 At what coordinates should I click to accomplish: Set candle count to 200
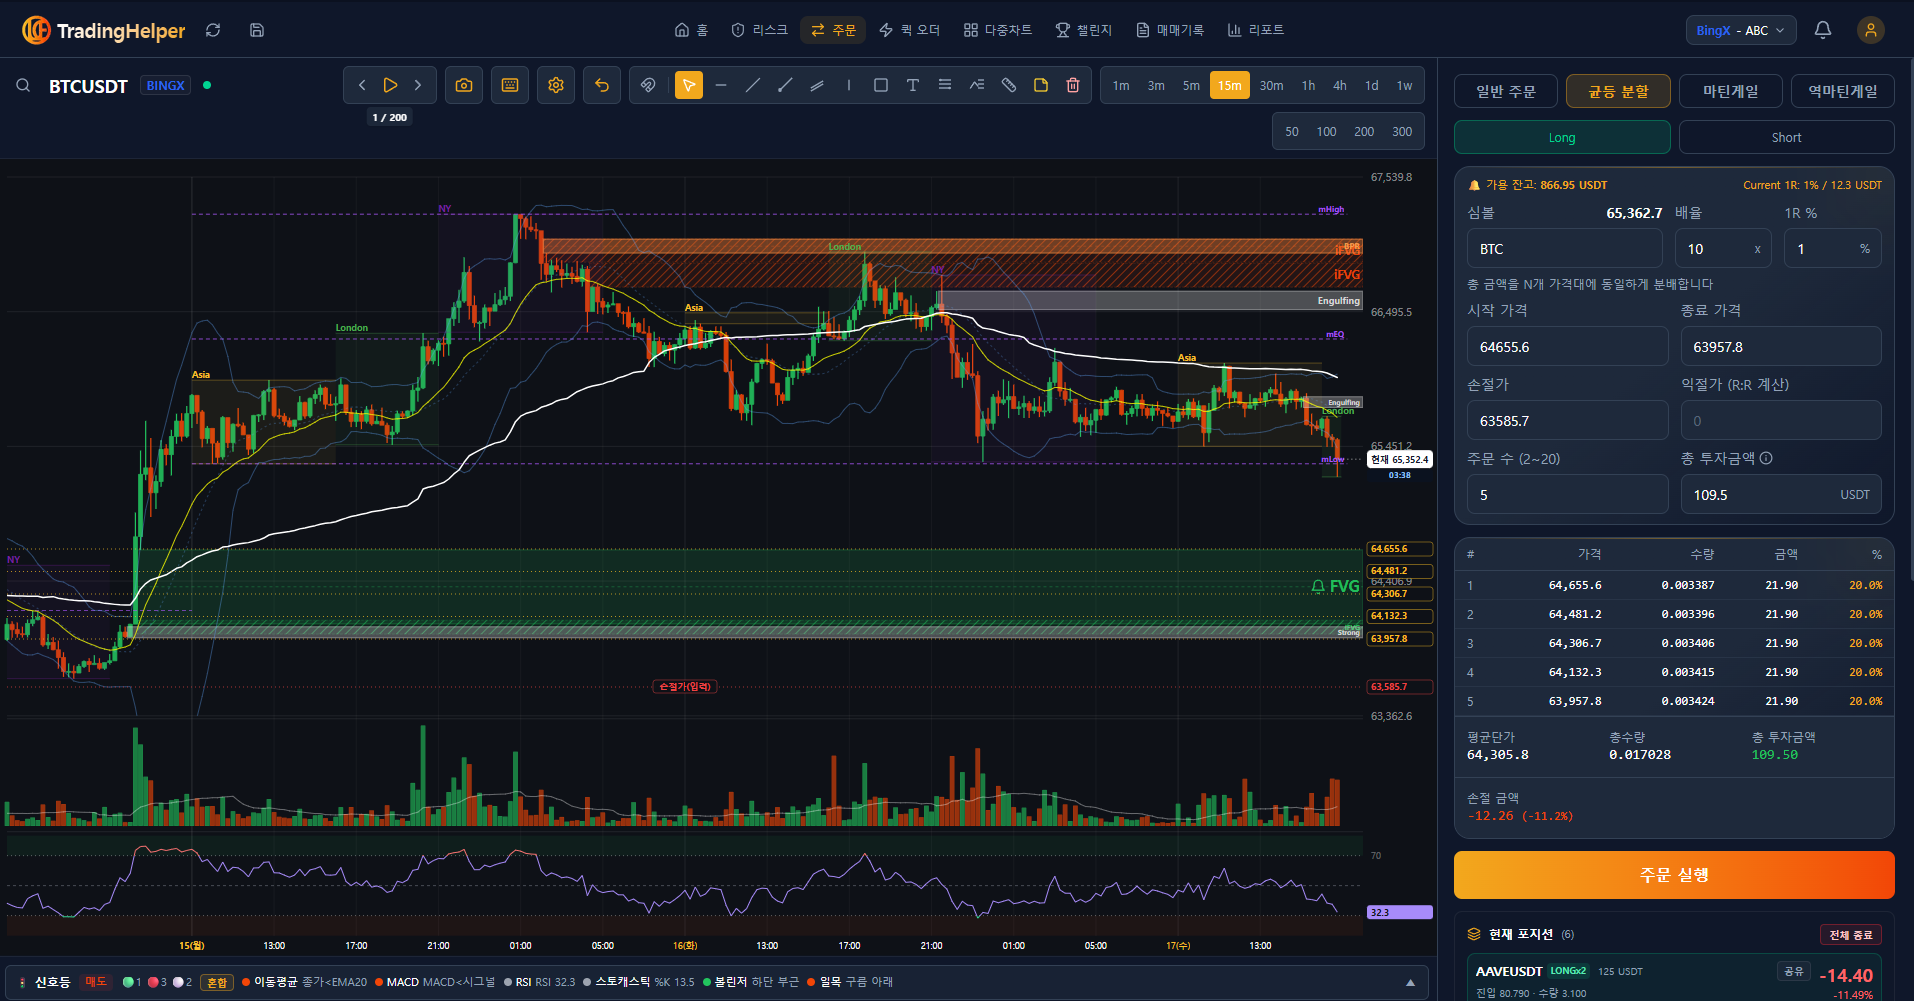click(1364, 131)
